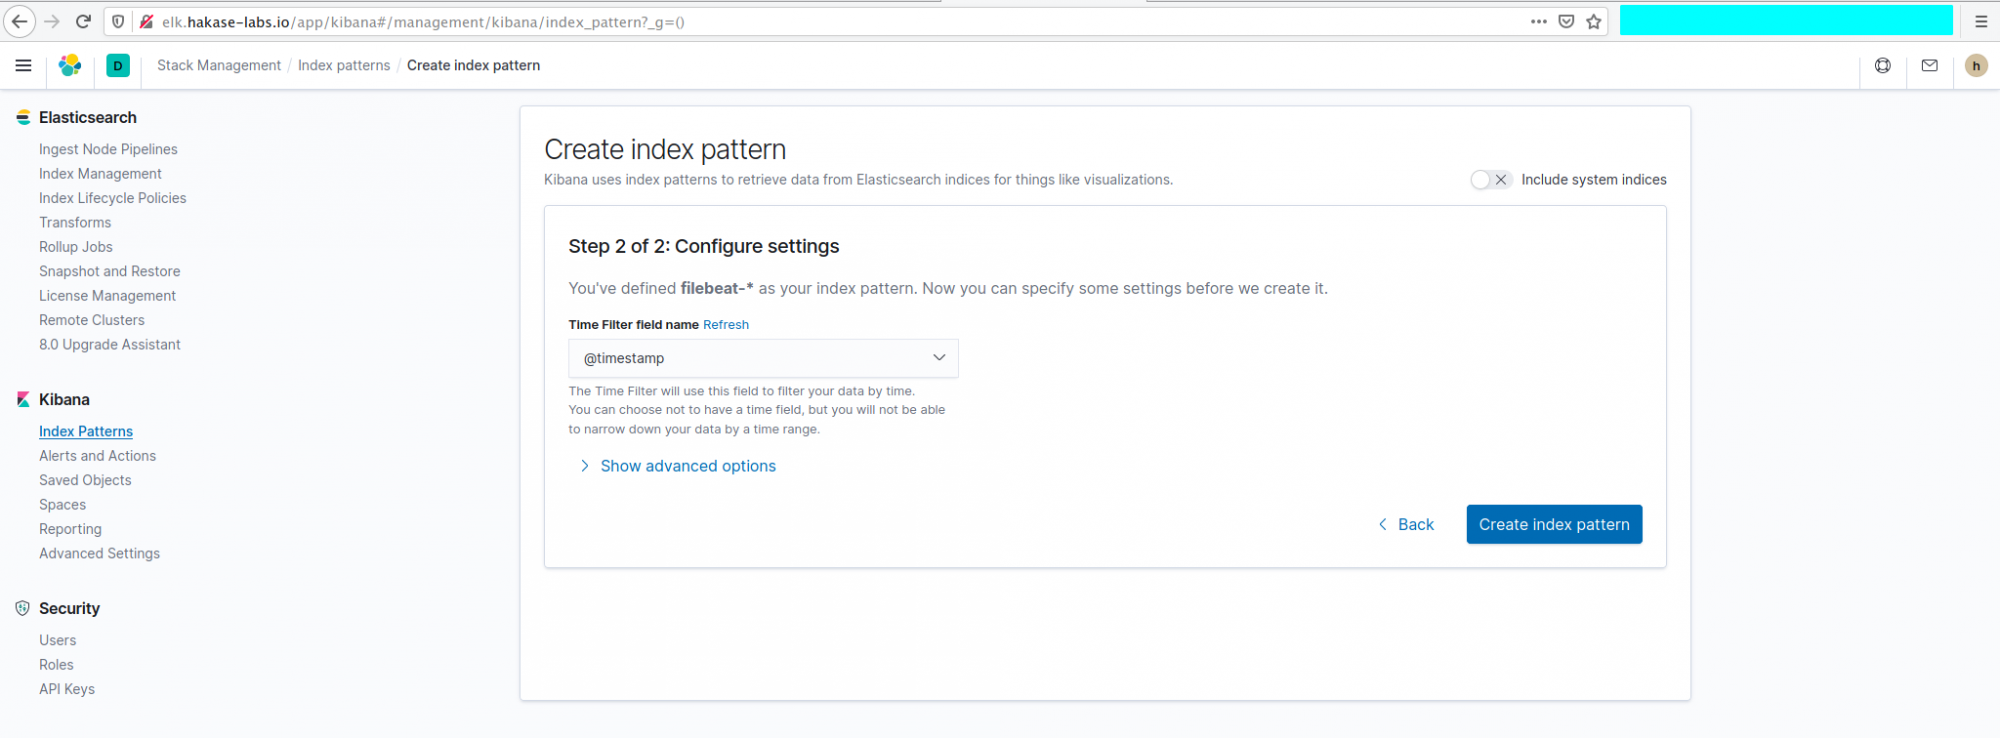Click the insecure connection padlock icon
The image size is (2000, 738).
click(146, 21)
